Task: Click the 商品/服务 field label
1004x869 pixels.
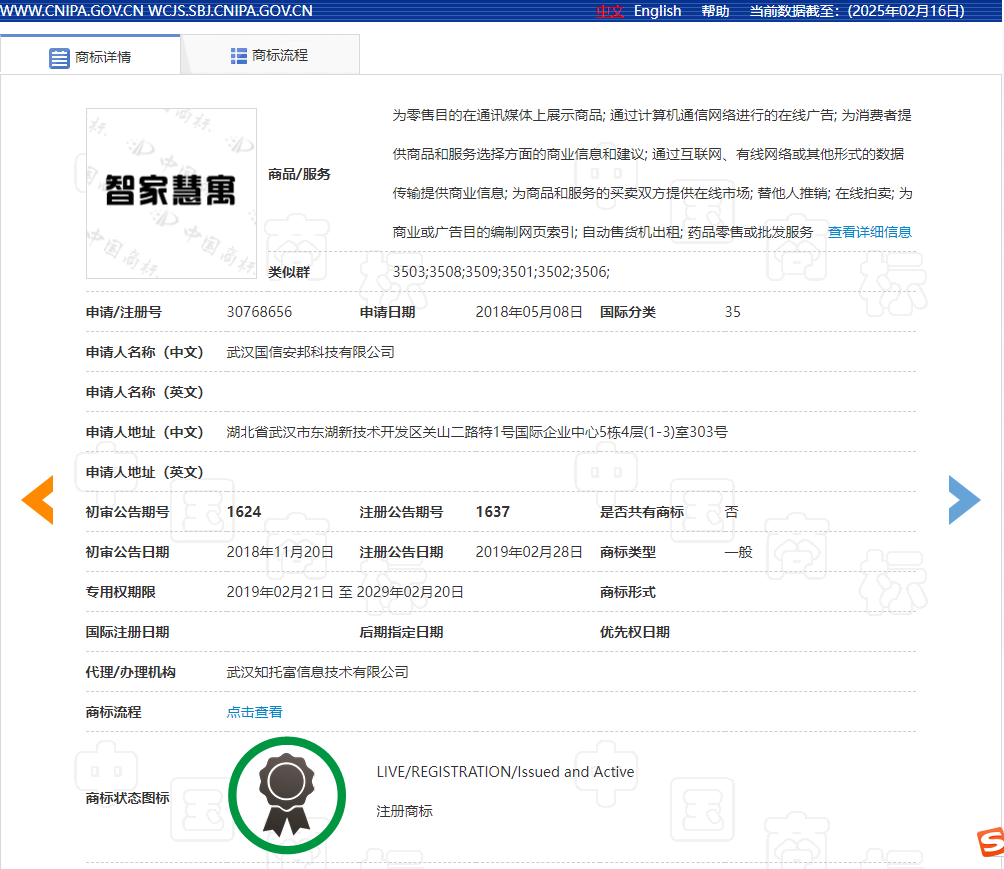Action: [x=299, y=174]
